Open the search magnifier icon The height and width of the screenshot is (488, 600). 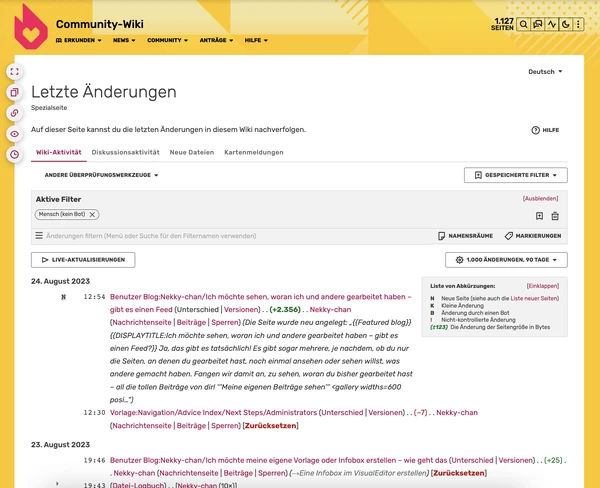(x=523, y=24)
